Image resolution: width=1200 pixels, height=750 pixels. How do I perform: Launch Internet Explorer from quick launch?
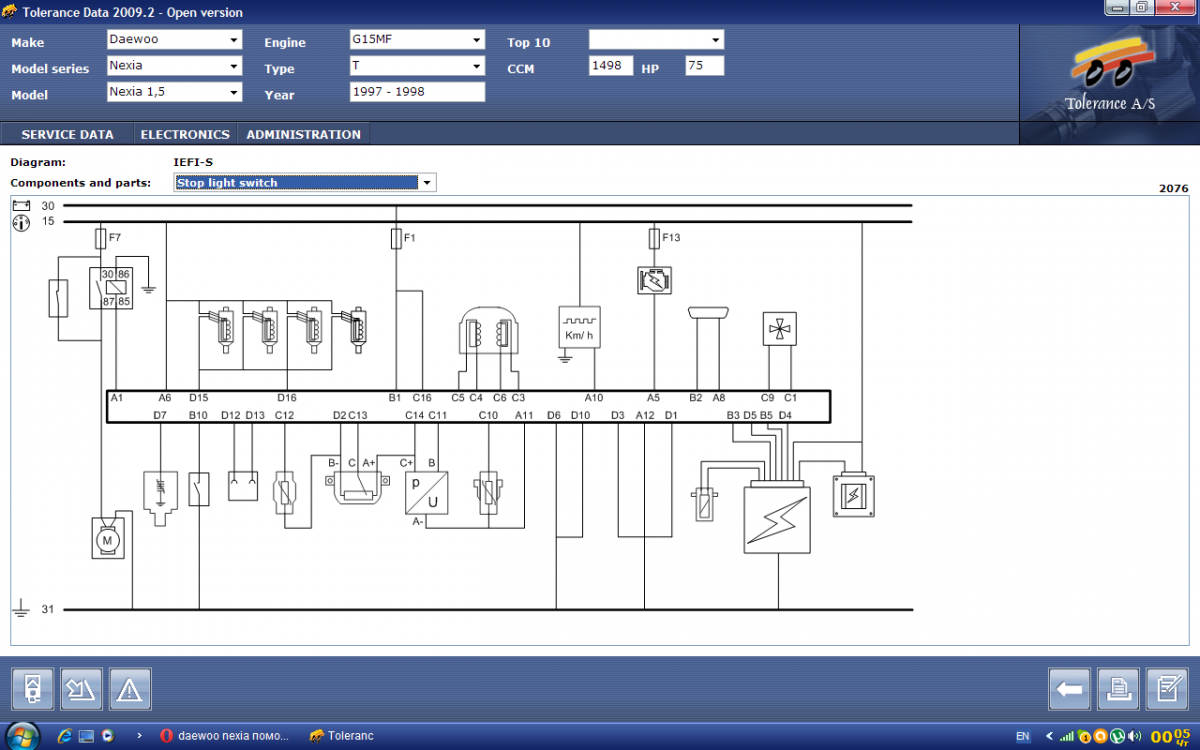click(x=65, y=736)
